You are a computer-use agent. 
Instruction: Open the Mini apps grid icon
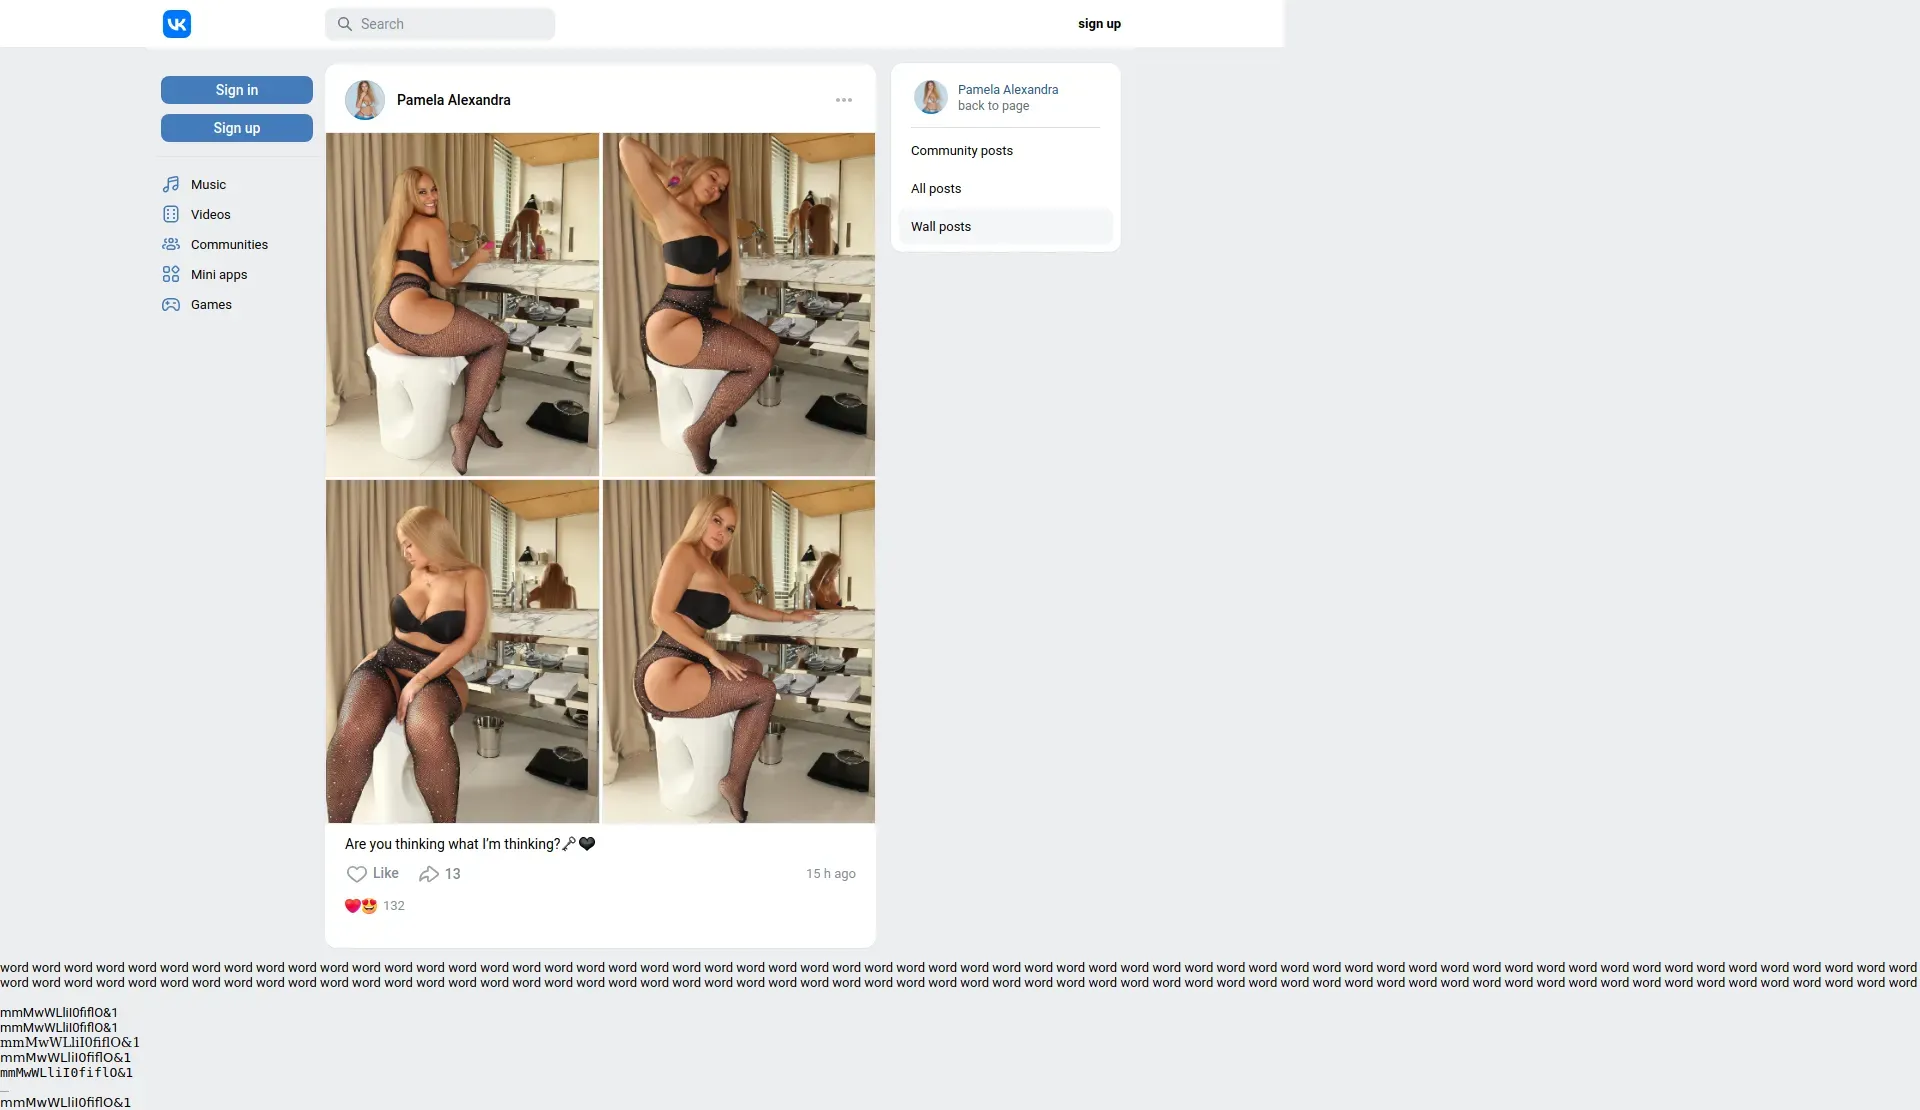[x=171, y=275]
